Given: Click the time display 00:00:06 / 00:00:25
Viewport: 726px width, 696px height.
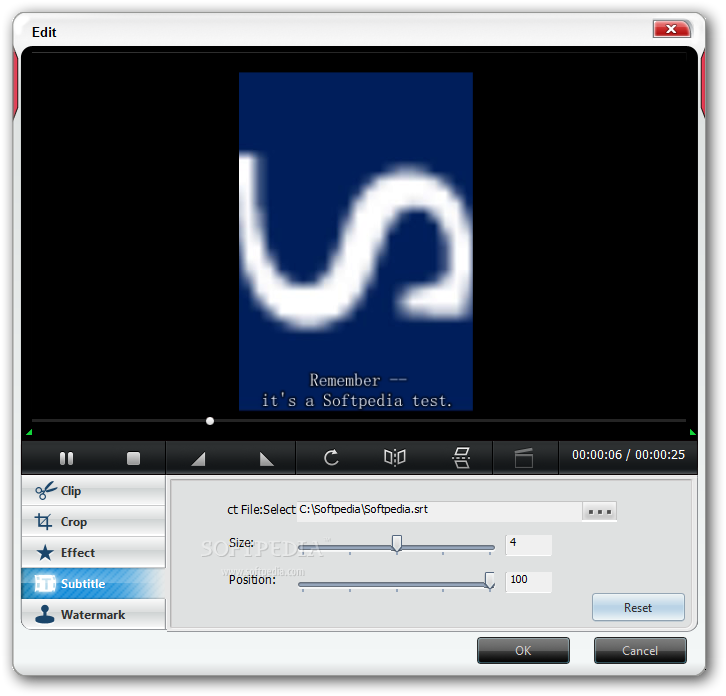Looking at the screenshot, I should pos(628,455).
